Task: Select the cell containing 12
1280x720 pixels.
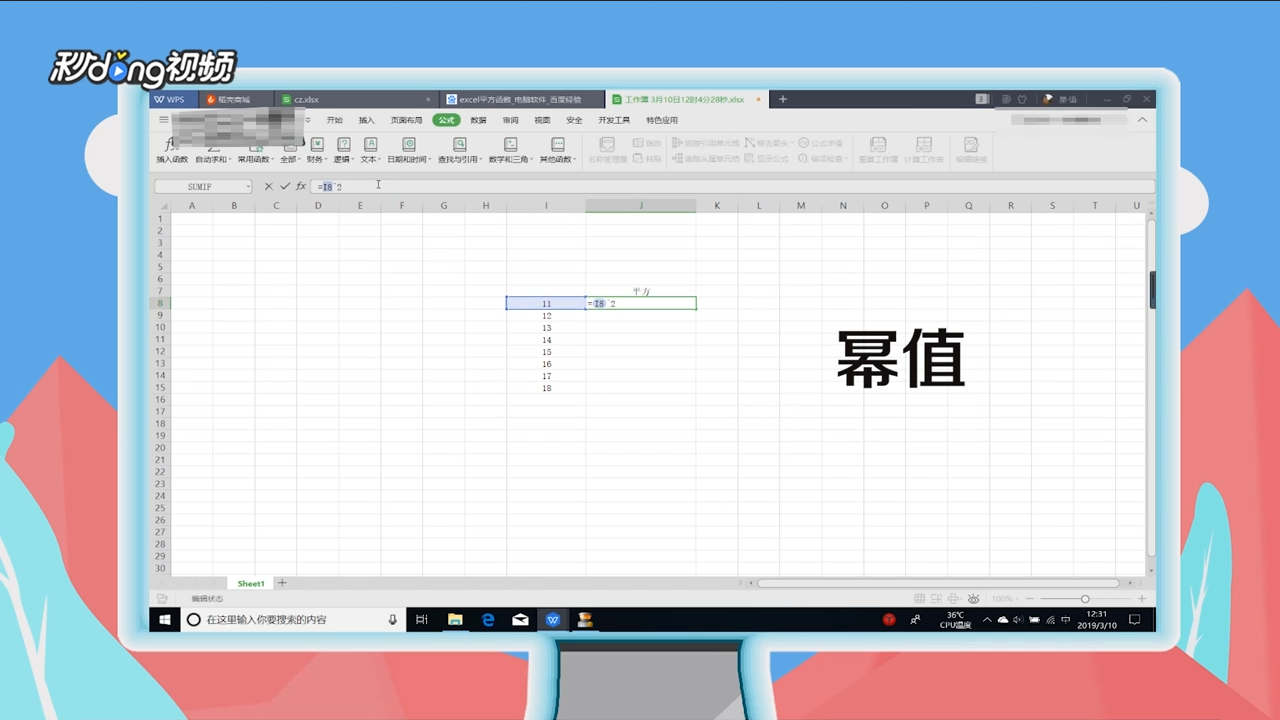Action: click(x=546, y=316)
